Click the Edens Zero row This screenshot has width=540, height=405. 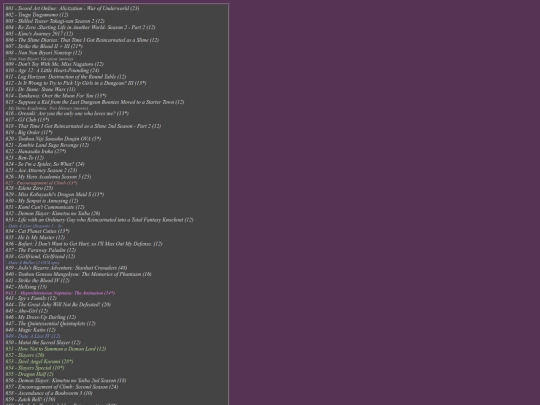tap(29, 188)
